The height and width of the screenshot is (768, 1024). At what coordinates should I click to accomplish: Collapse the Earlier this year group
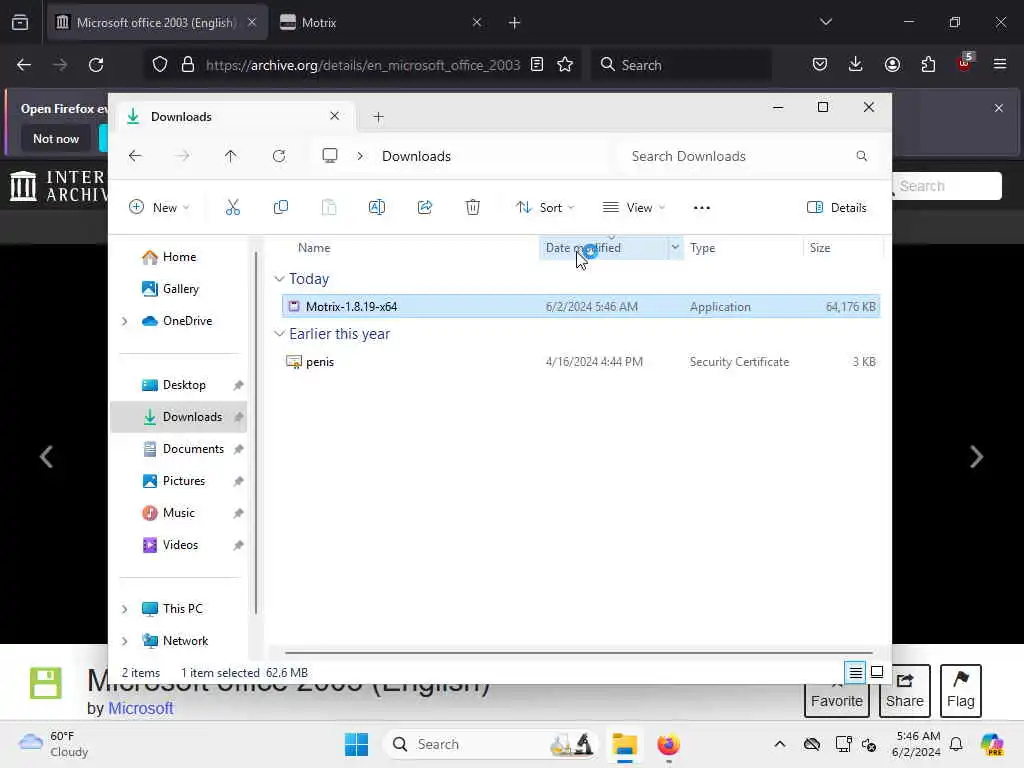click(x=279, y=334)
